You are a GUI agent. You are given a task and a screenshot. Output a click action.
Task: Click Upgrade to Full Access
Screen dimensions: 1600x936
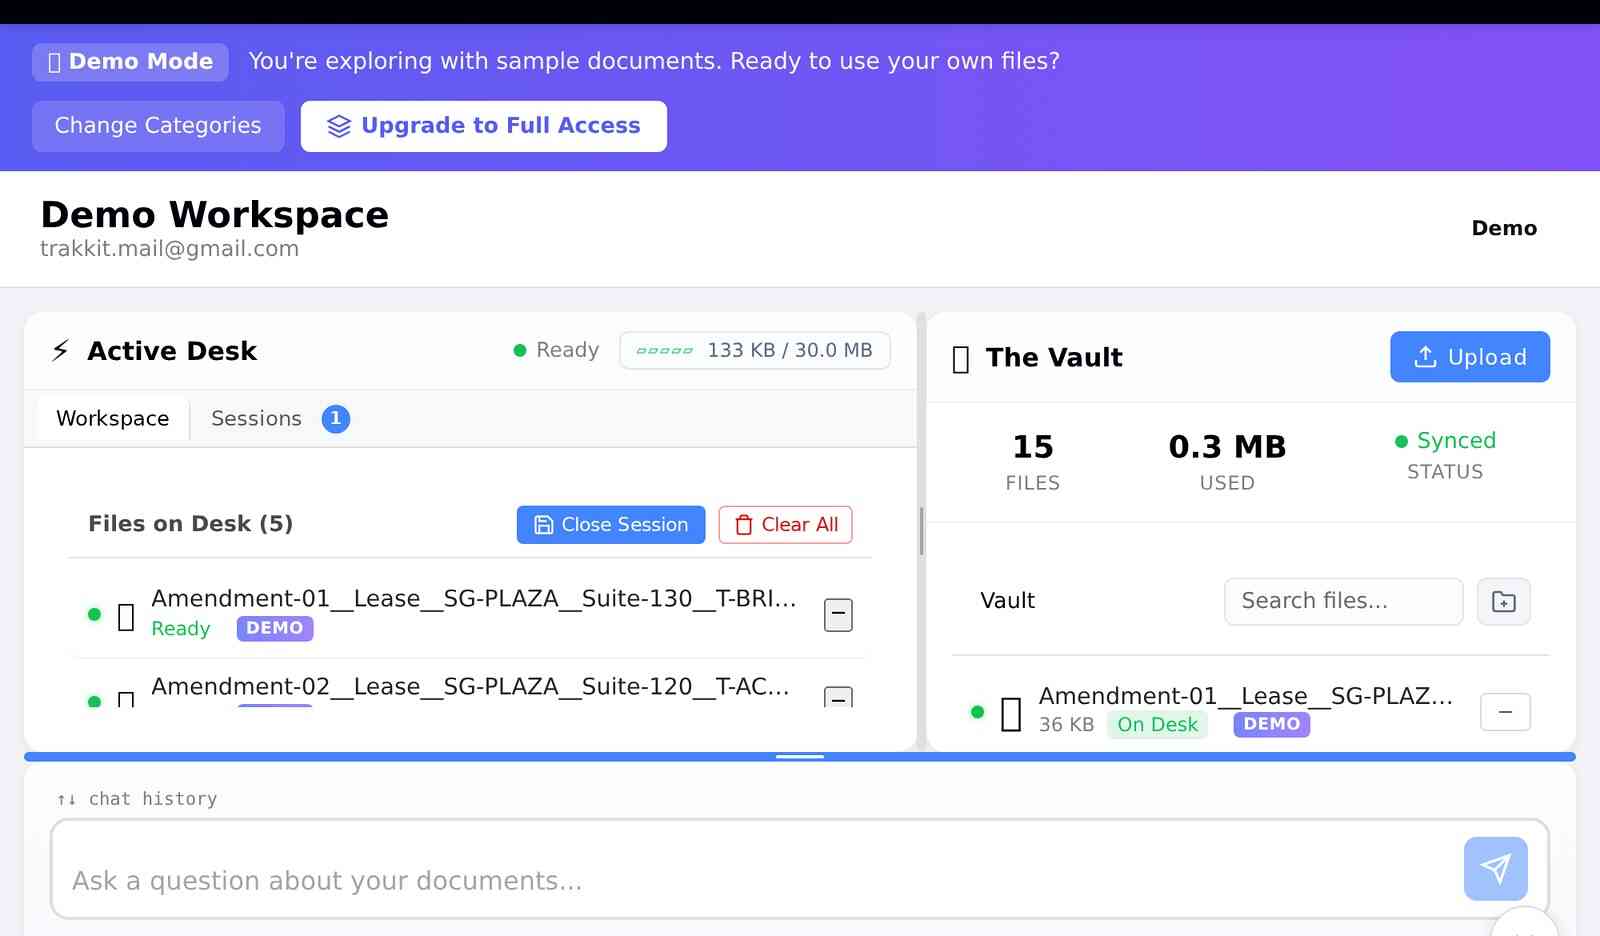coord(484,125)
